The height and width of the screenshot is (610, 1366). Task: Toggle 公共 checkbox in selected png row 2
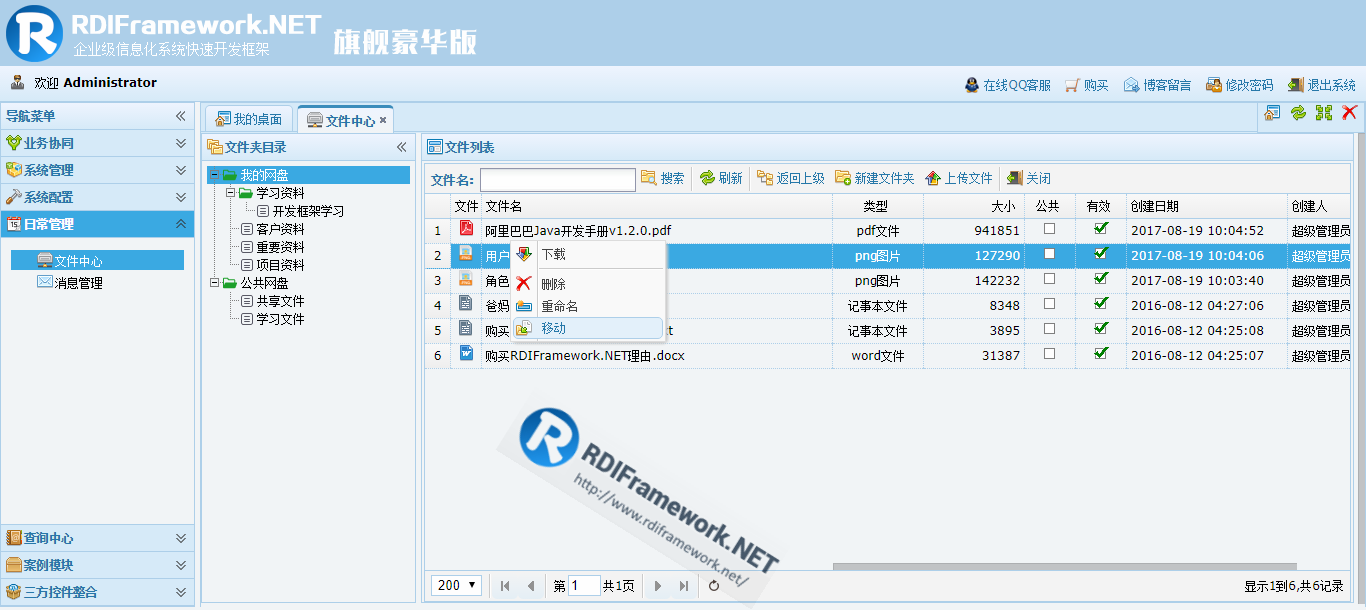point(1049,253)
